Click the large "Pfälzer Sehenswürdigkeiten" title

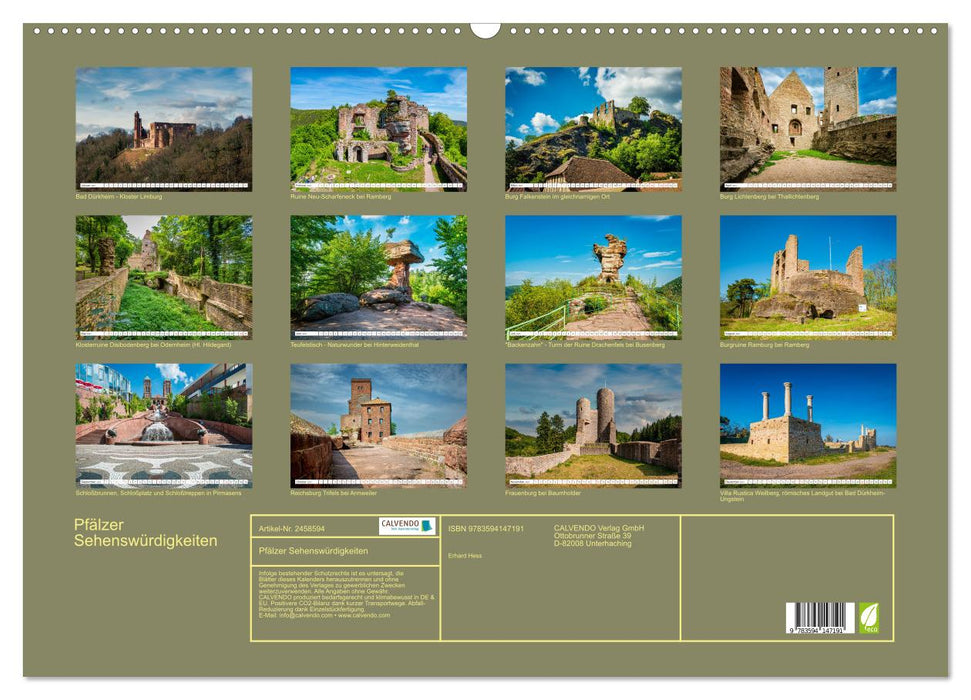pos(146,533)
